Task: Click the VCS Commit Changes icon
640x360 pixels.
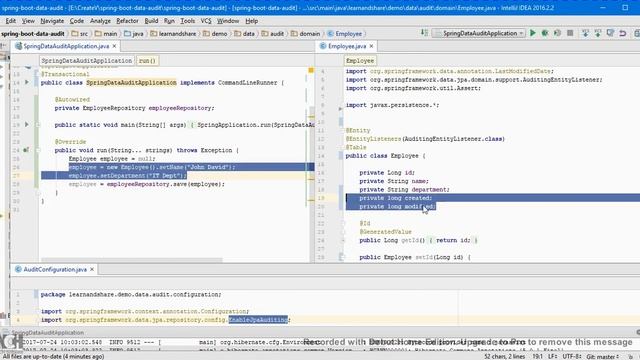Action: [x=598, y=33]
